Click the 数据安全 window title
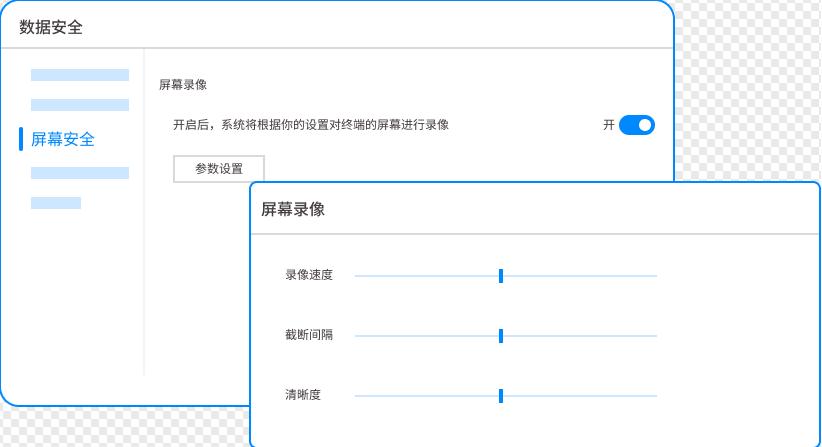The height and width of the screenshot is (447, 822). [x=51, y=27]
